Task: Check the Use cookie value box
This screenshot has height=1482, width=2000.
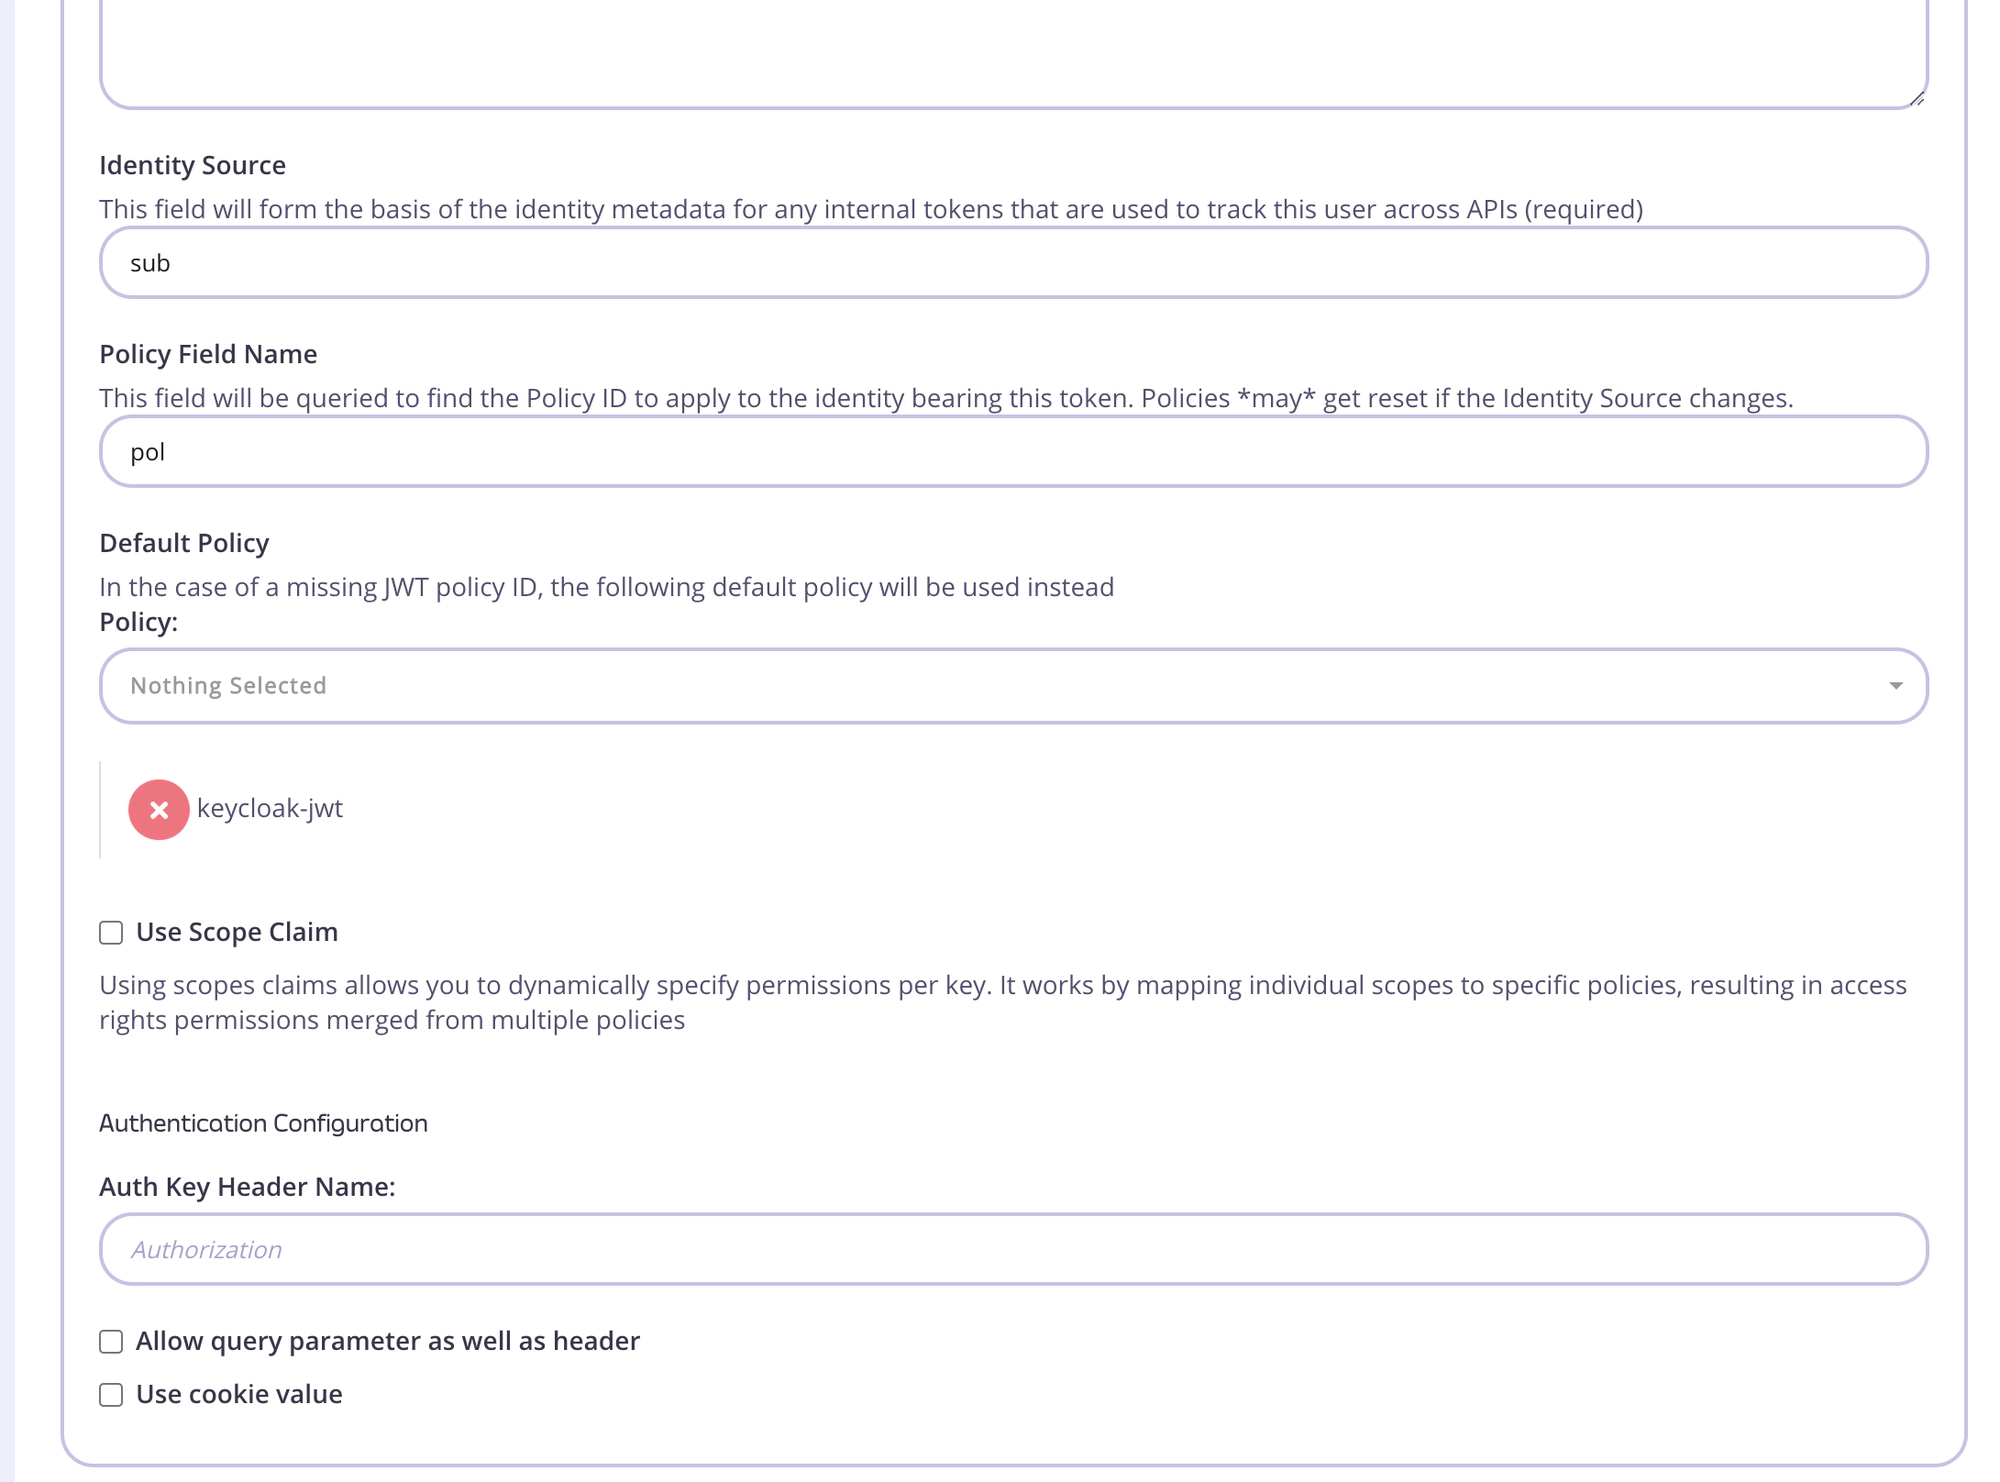Action: pyautogui.click(x=111, y=1395)
